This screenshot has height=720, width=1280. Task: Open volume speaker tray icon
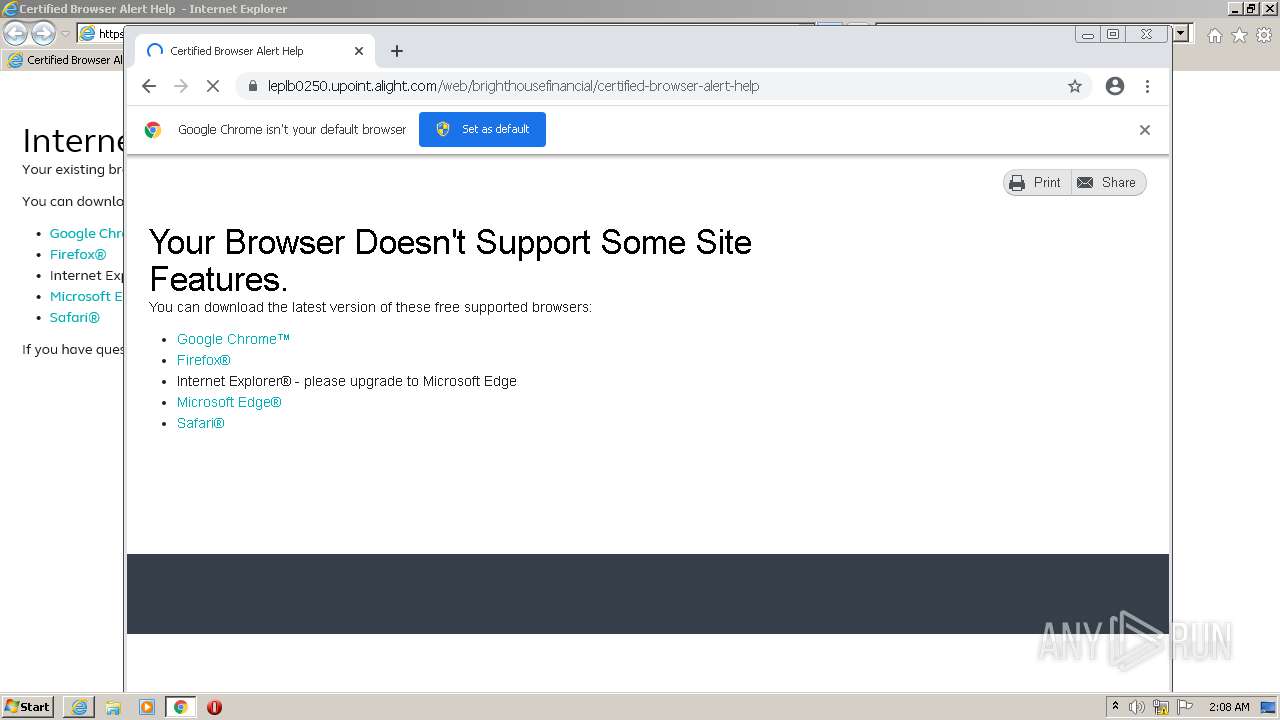point(1137,707)
